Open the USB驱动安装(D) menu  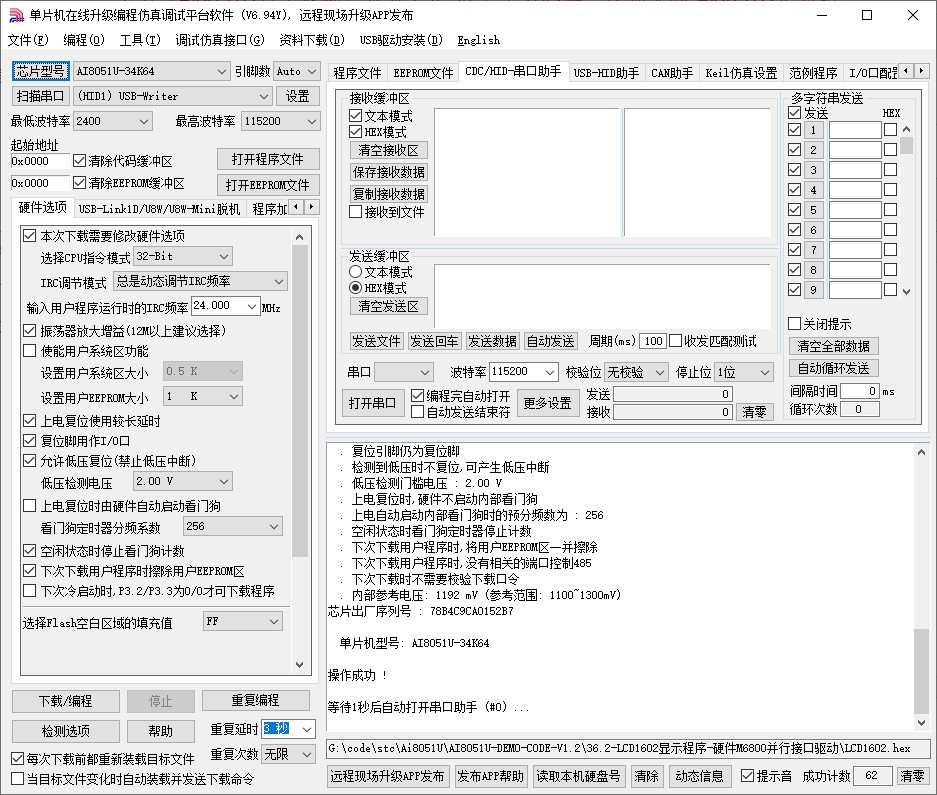(x=401, y=40)
